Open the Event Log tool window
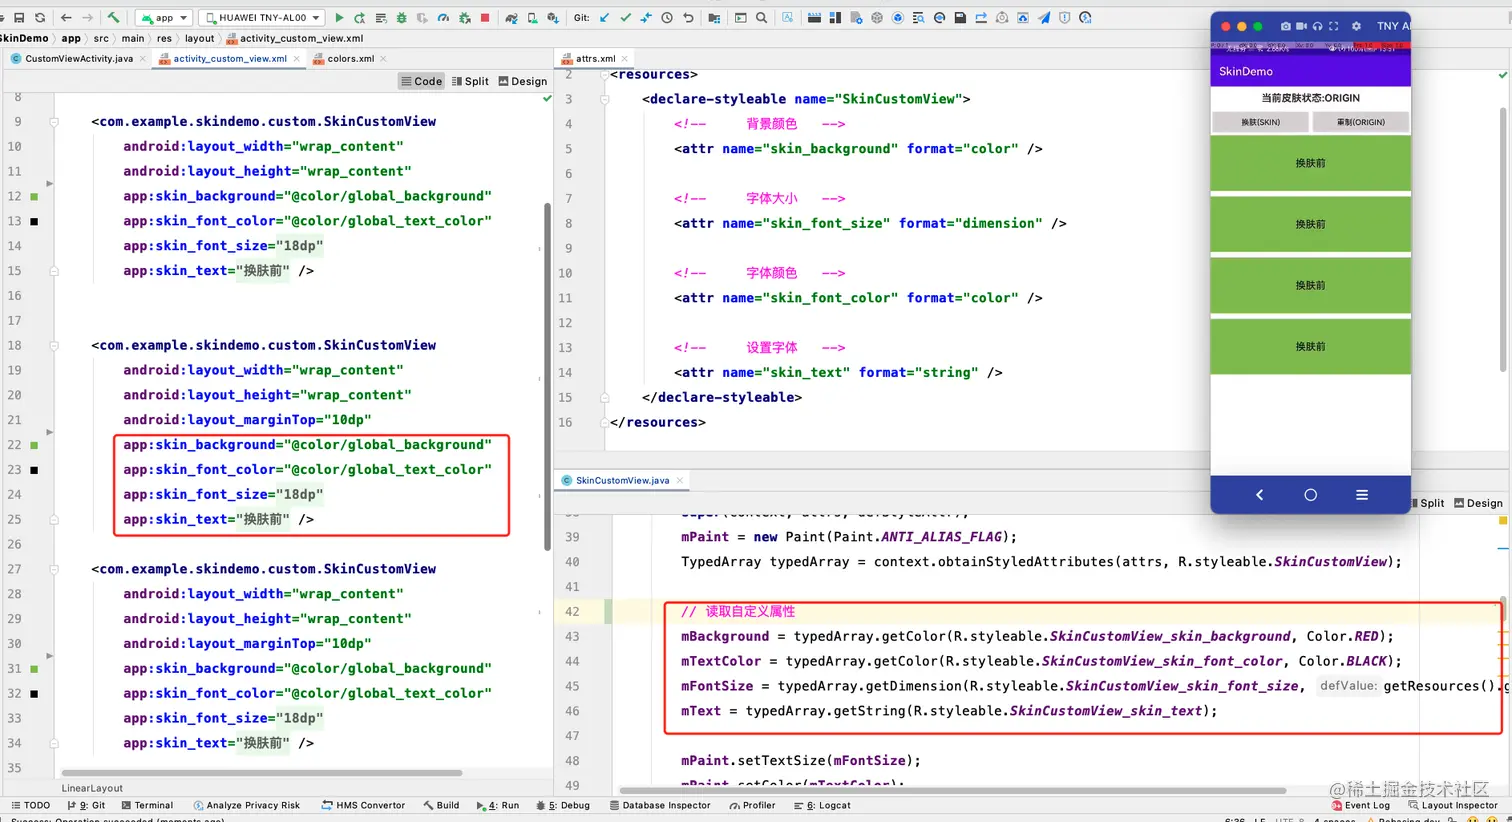1512x822 pixels. tap(1361, 806)
